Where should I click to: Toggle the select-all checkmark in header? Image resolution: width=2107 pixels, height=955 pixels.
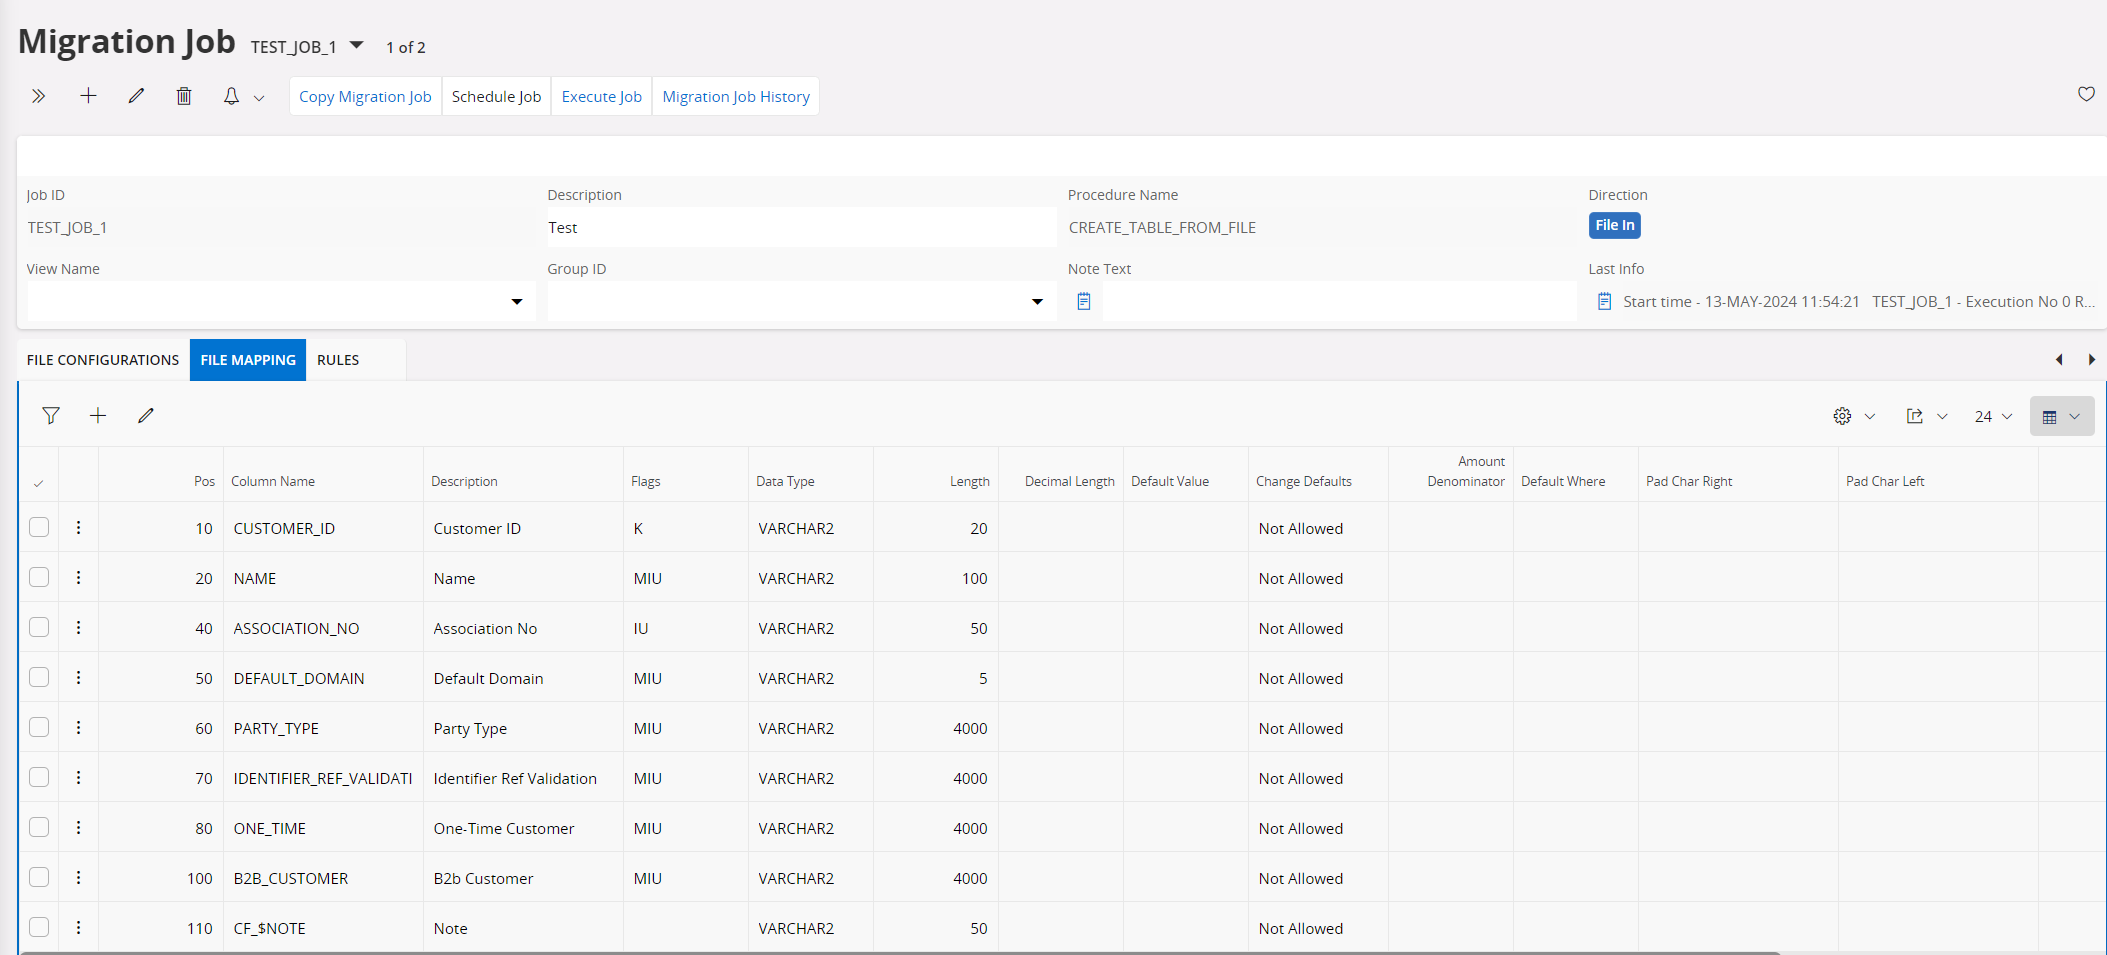point(38,484)
